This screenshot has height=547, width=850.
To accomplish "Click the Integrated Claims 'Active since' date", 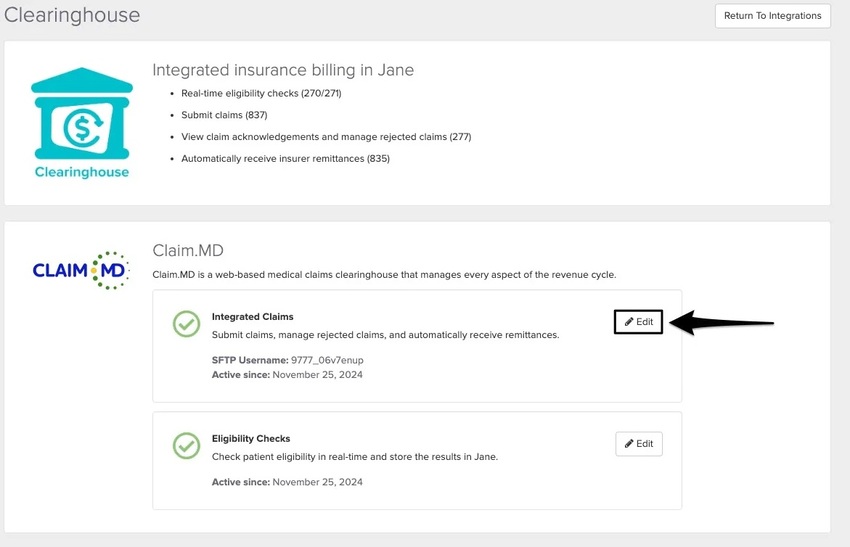I will click(318, 375).
